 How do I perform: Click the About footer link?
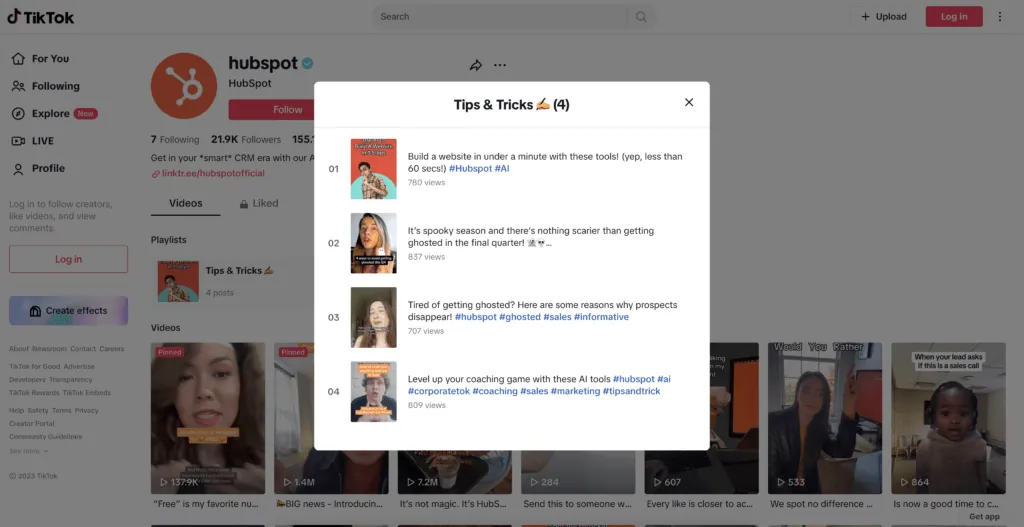(x=19, y=349)
